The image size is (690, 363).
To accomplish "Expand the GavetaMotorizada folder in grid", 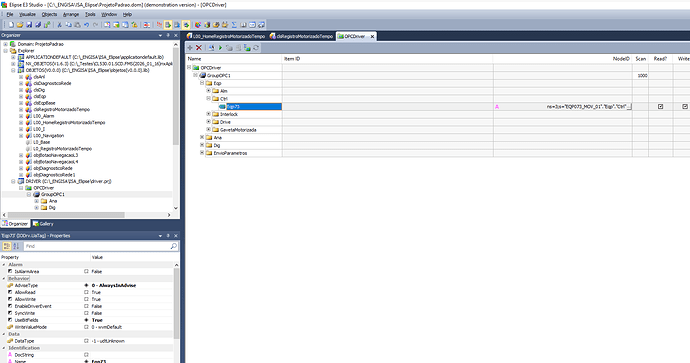I will pos(209,130).
